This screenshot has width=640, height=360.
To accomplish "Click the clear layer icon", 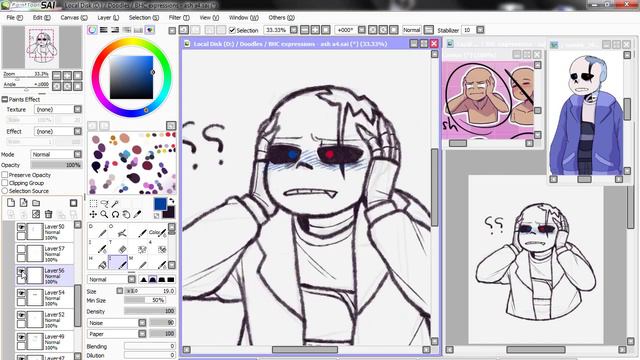I will pyautogui.click(x=36, y=214).
